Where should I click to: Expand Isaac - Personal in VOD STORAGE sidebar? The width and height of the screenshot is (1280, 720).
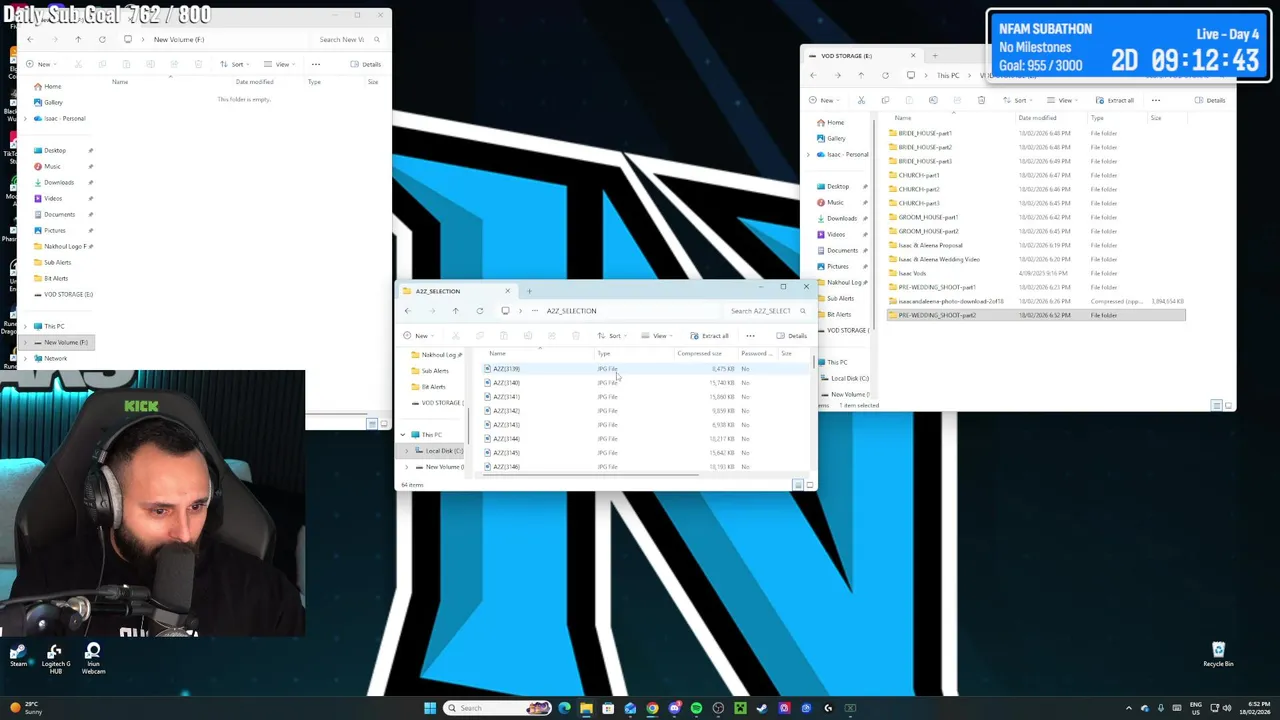coord(808,154)
